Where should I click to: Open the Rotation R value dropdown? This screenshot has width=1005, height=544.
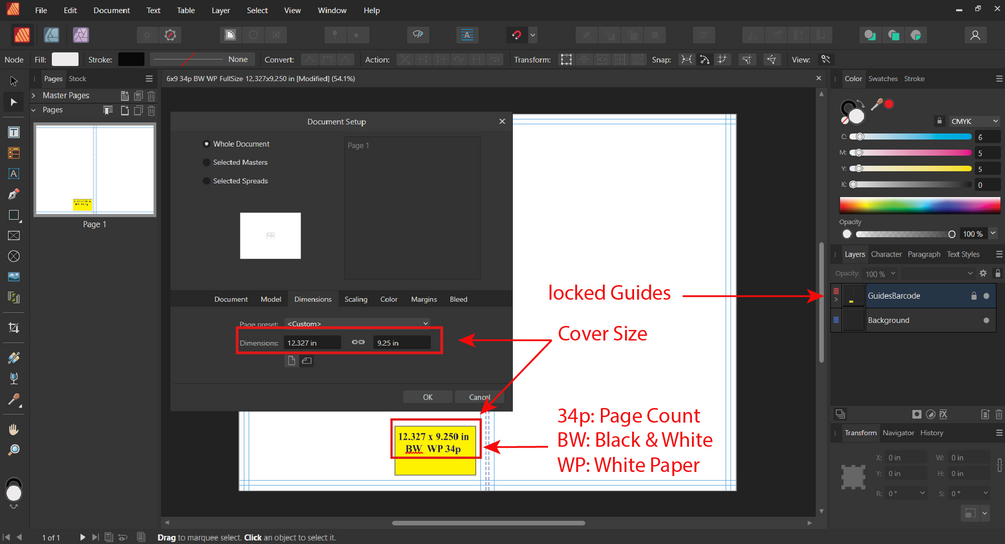click(x=922, y=493)
